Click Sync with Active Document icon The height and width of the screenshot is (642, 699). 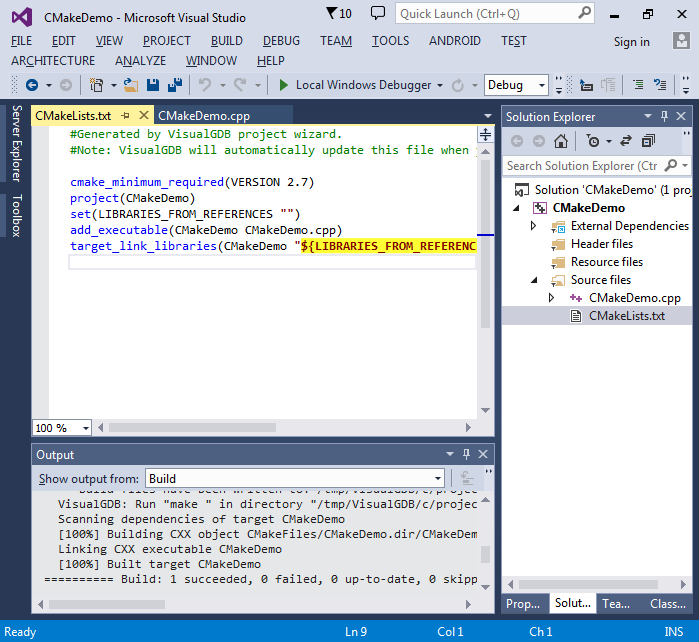(x=626, y=141)
